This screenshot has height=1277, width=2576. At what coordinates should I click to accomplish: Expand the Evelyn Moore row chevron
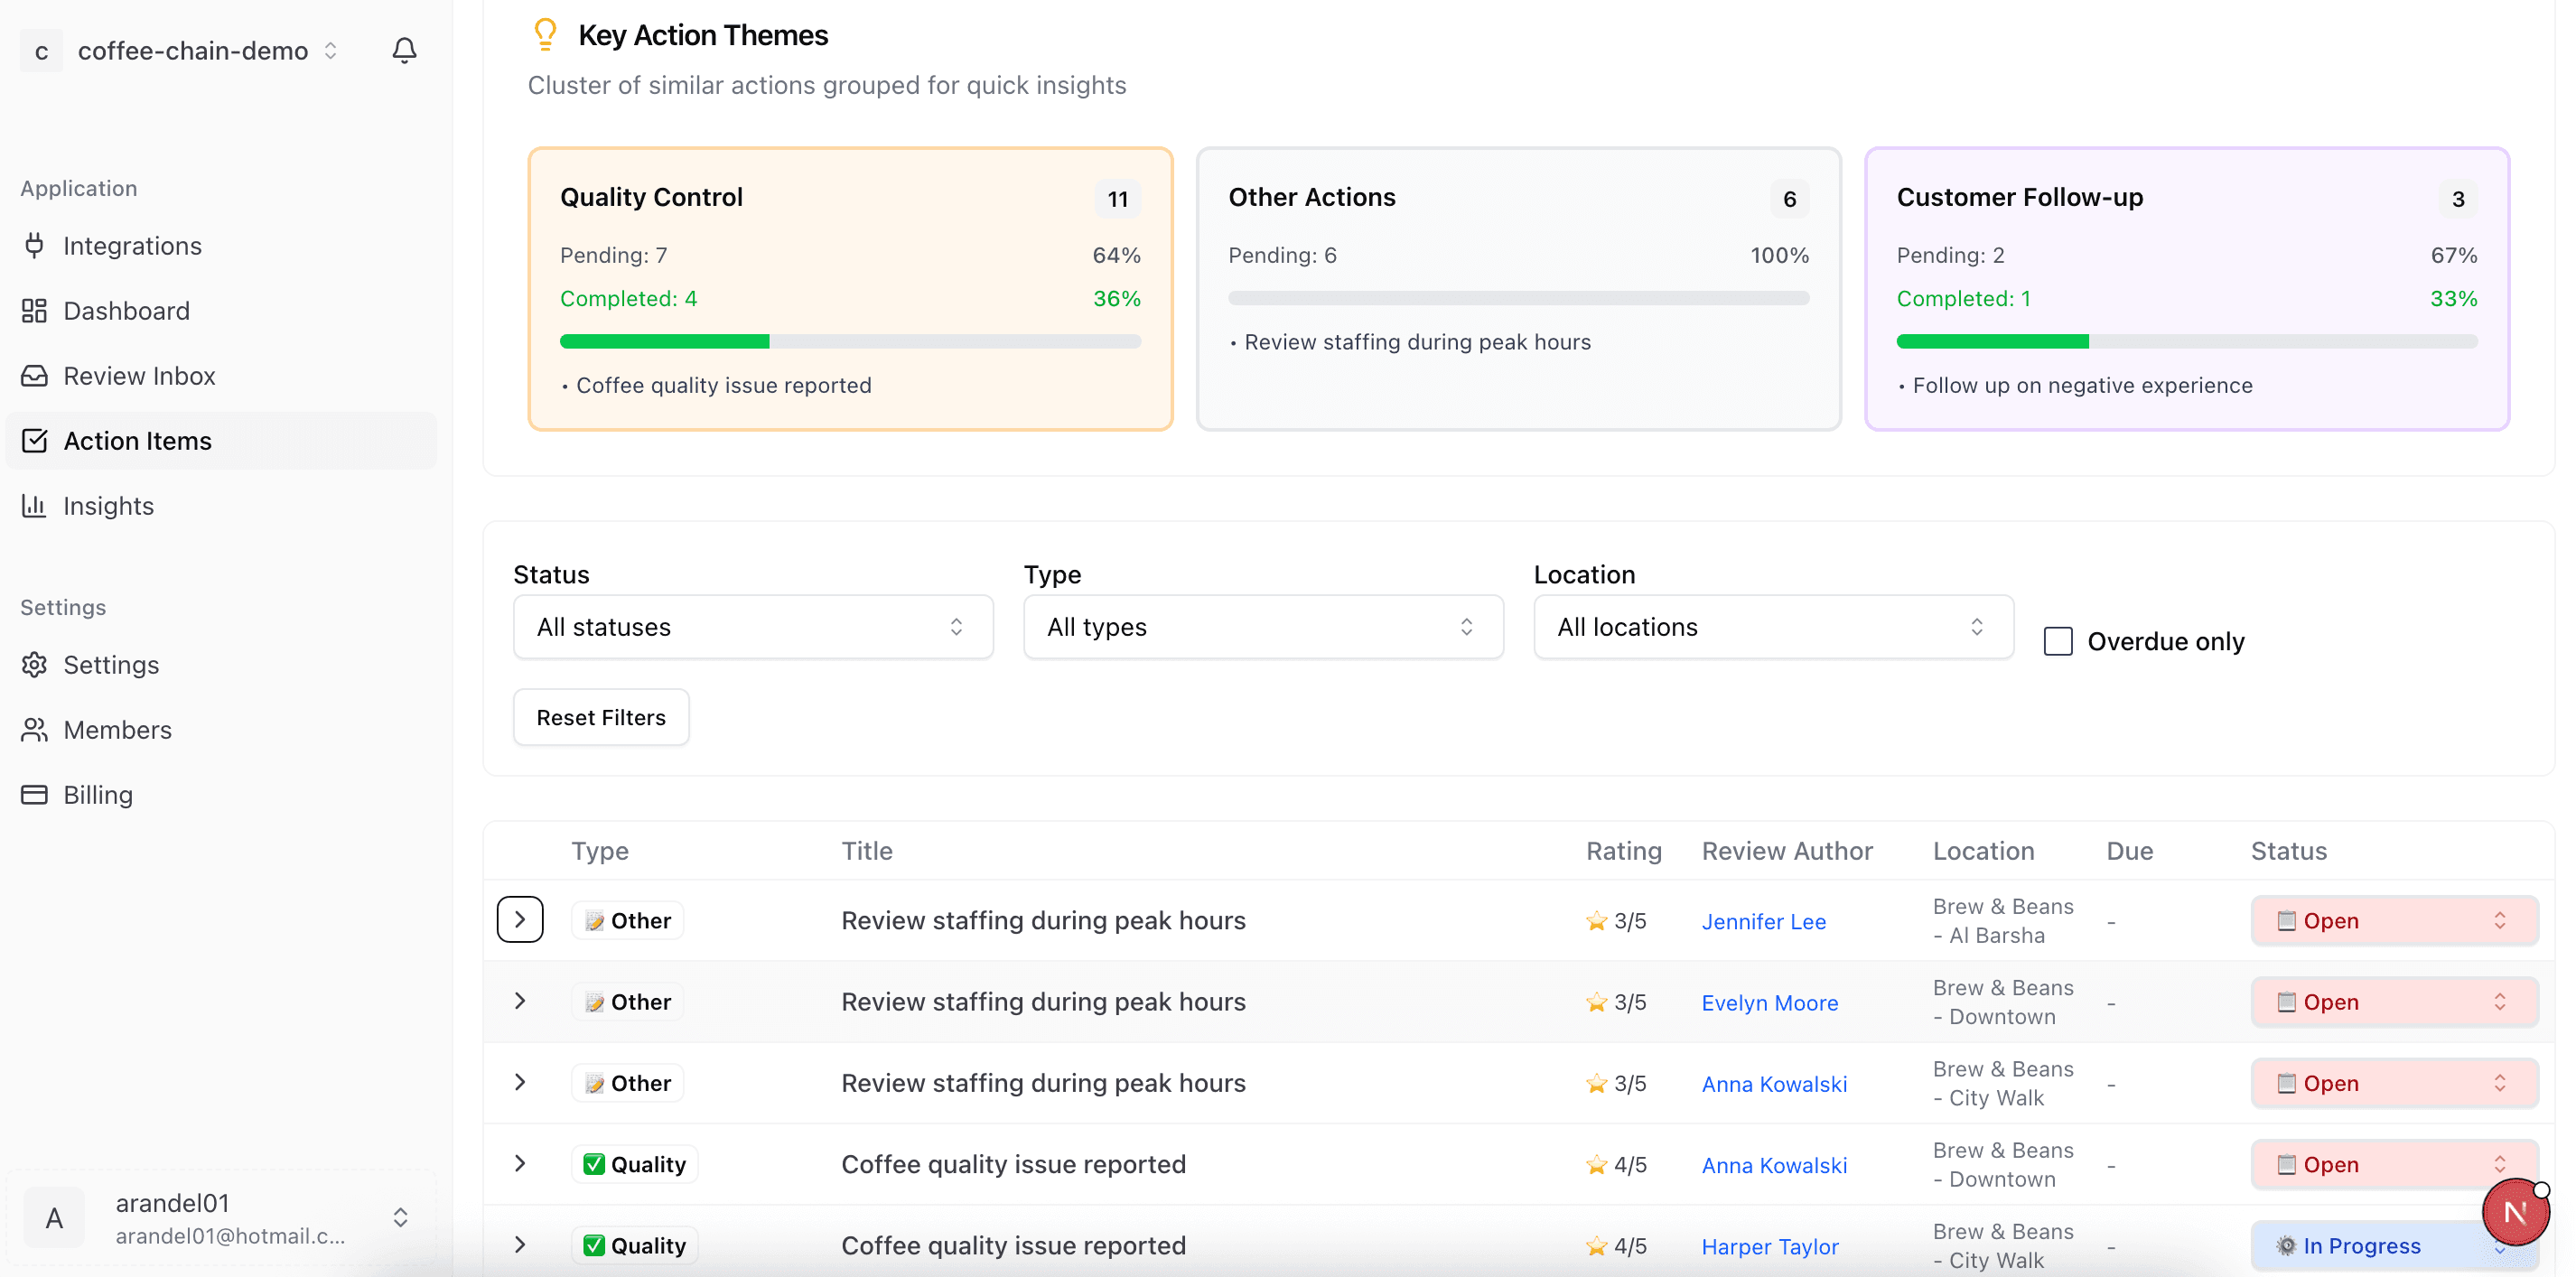click(520, 1001)
